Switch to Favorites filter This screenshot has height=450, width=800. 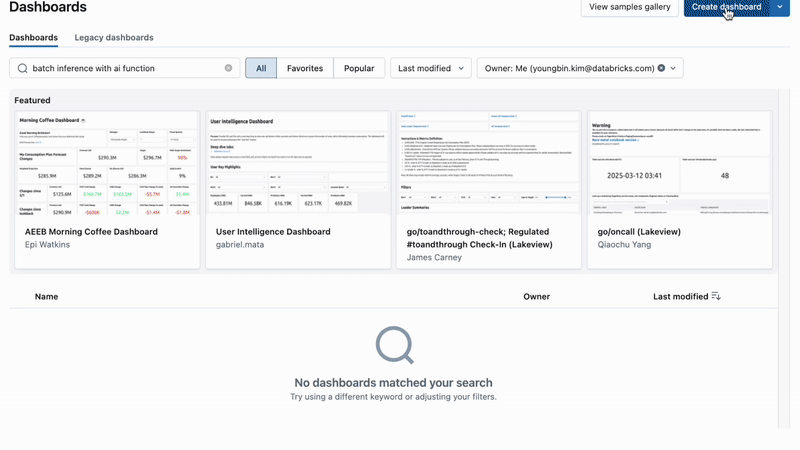pos(305,68)
